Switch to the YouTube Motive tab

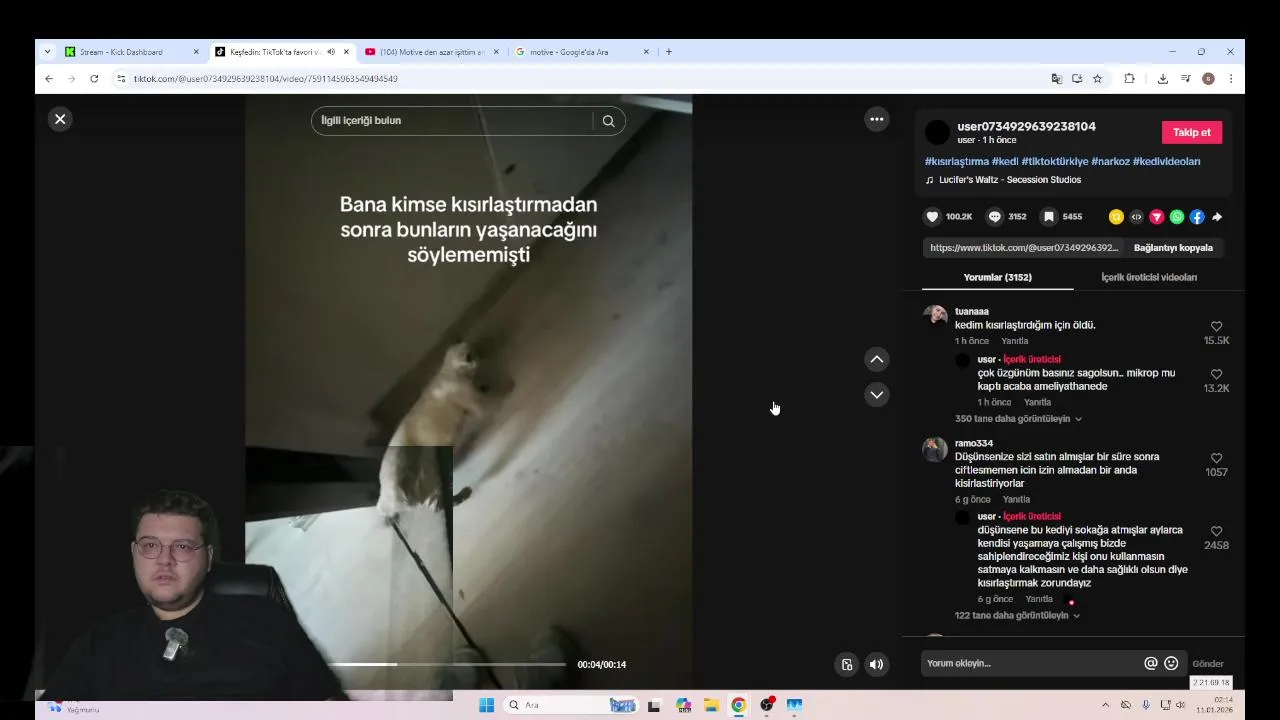pos(431,52)
